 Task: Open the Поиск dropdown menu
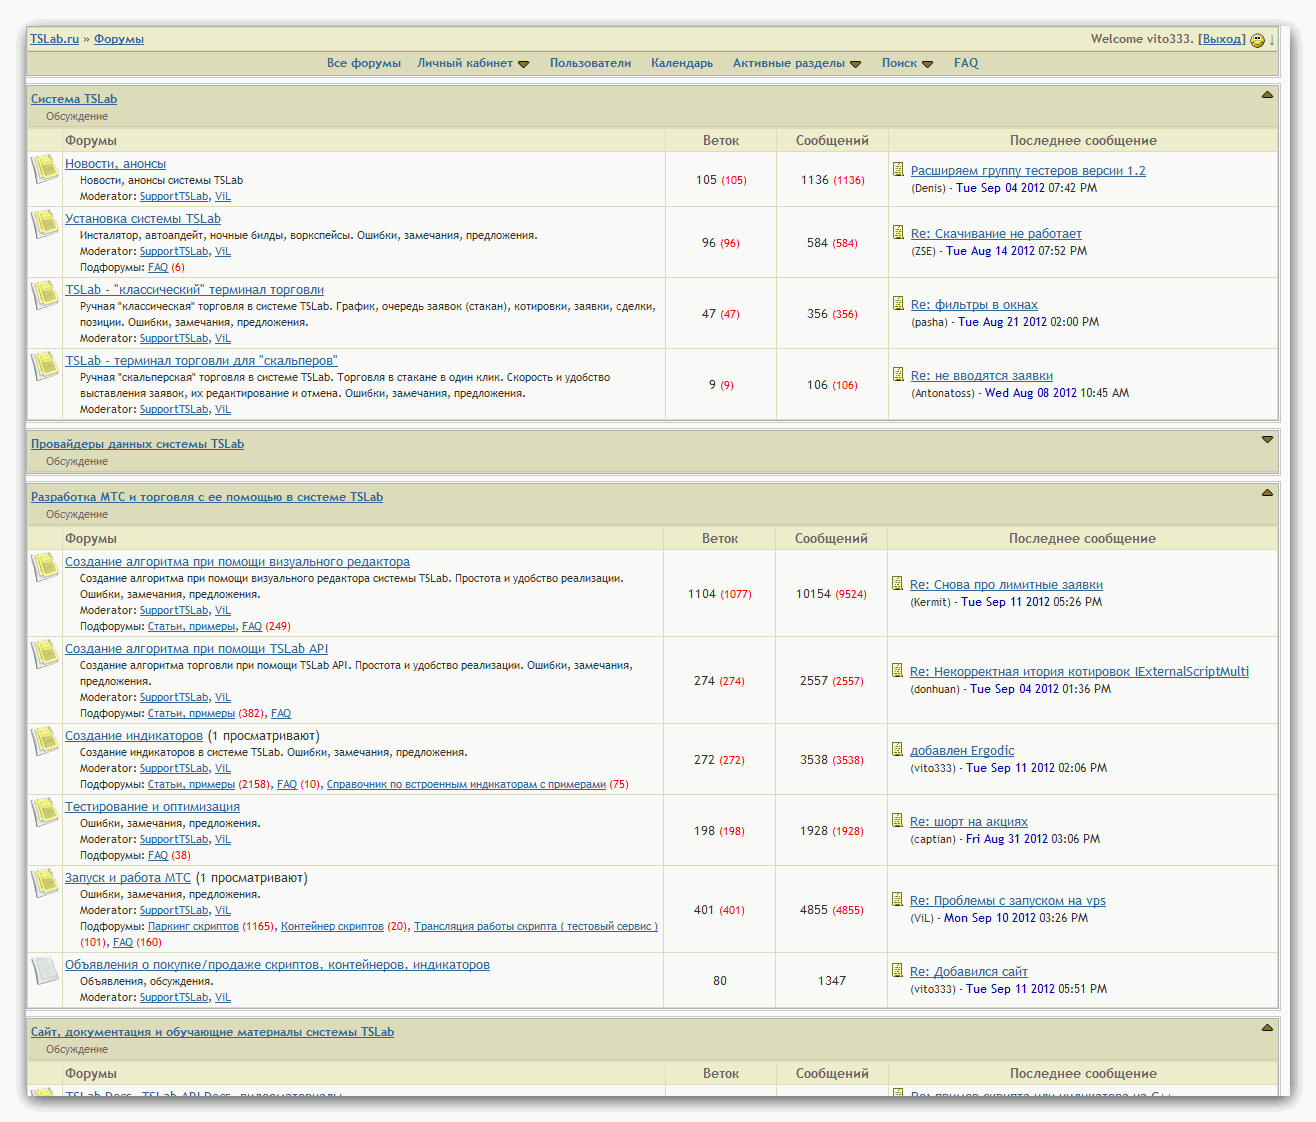[907, 63]
